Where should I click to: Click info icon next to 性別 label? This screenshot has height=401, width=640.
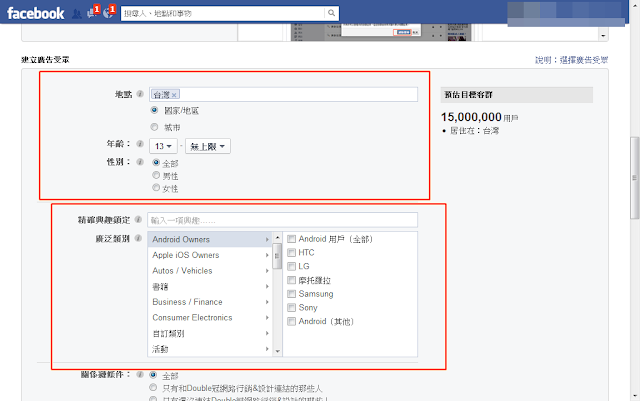coord(140,162)
